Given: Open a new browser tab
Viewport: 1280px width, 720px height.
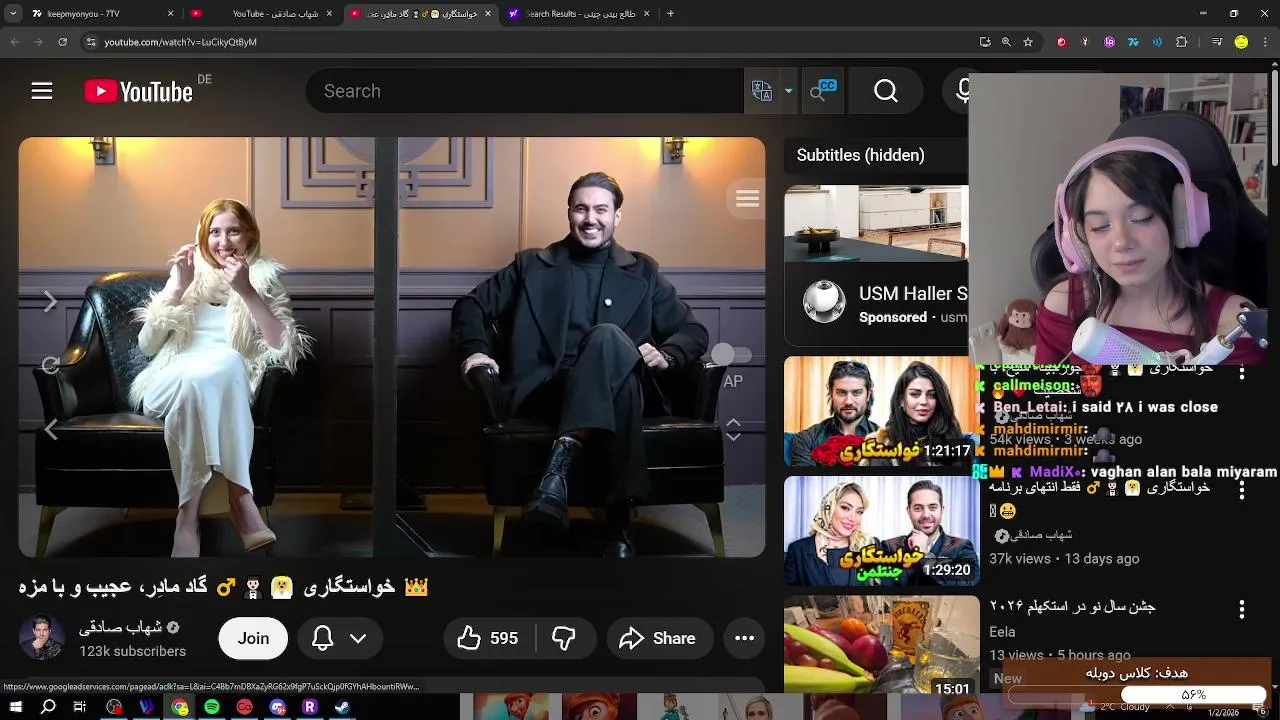Looking at the screenshot, I should 670,14.
